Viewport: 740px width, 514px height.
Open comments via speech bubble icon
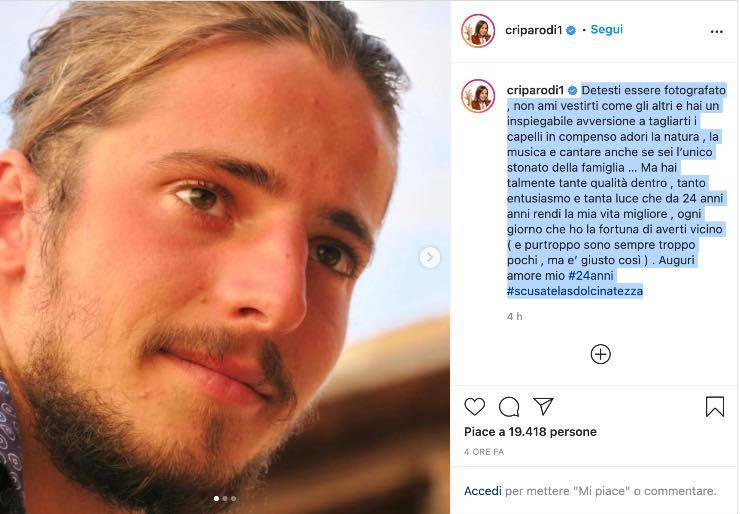point(509,406)
